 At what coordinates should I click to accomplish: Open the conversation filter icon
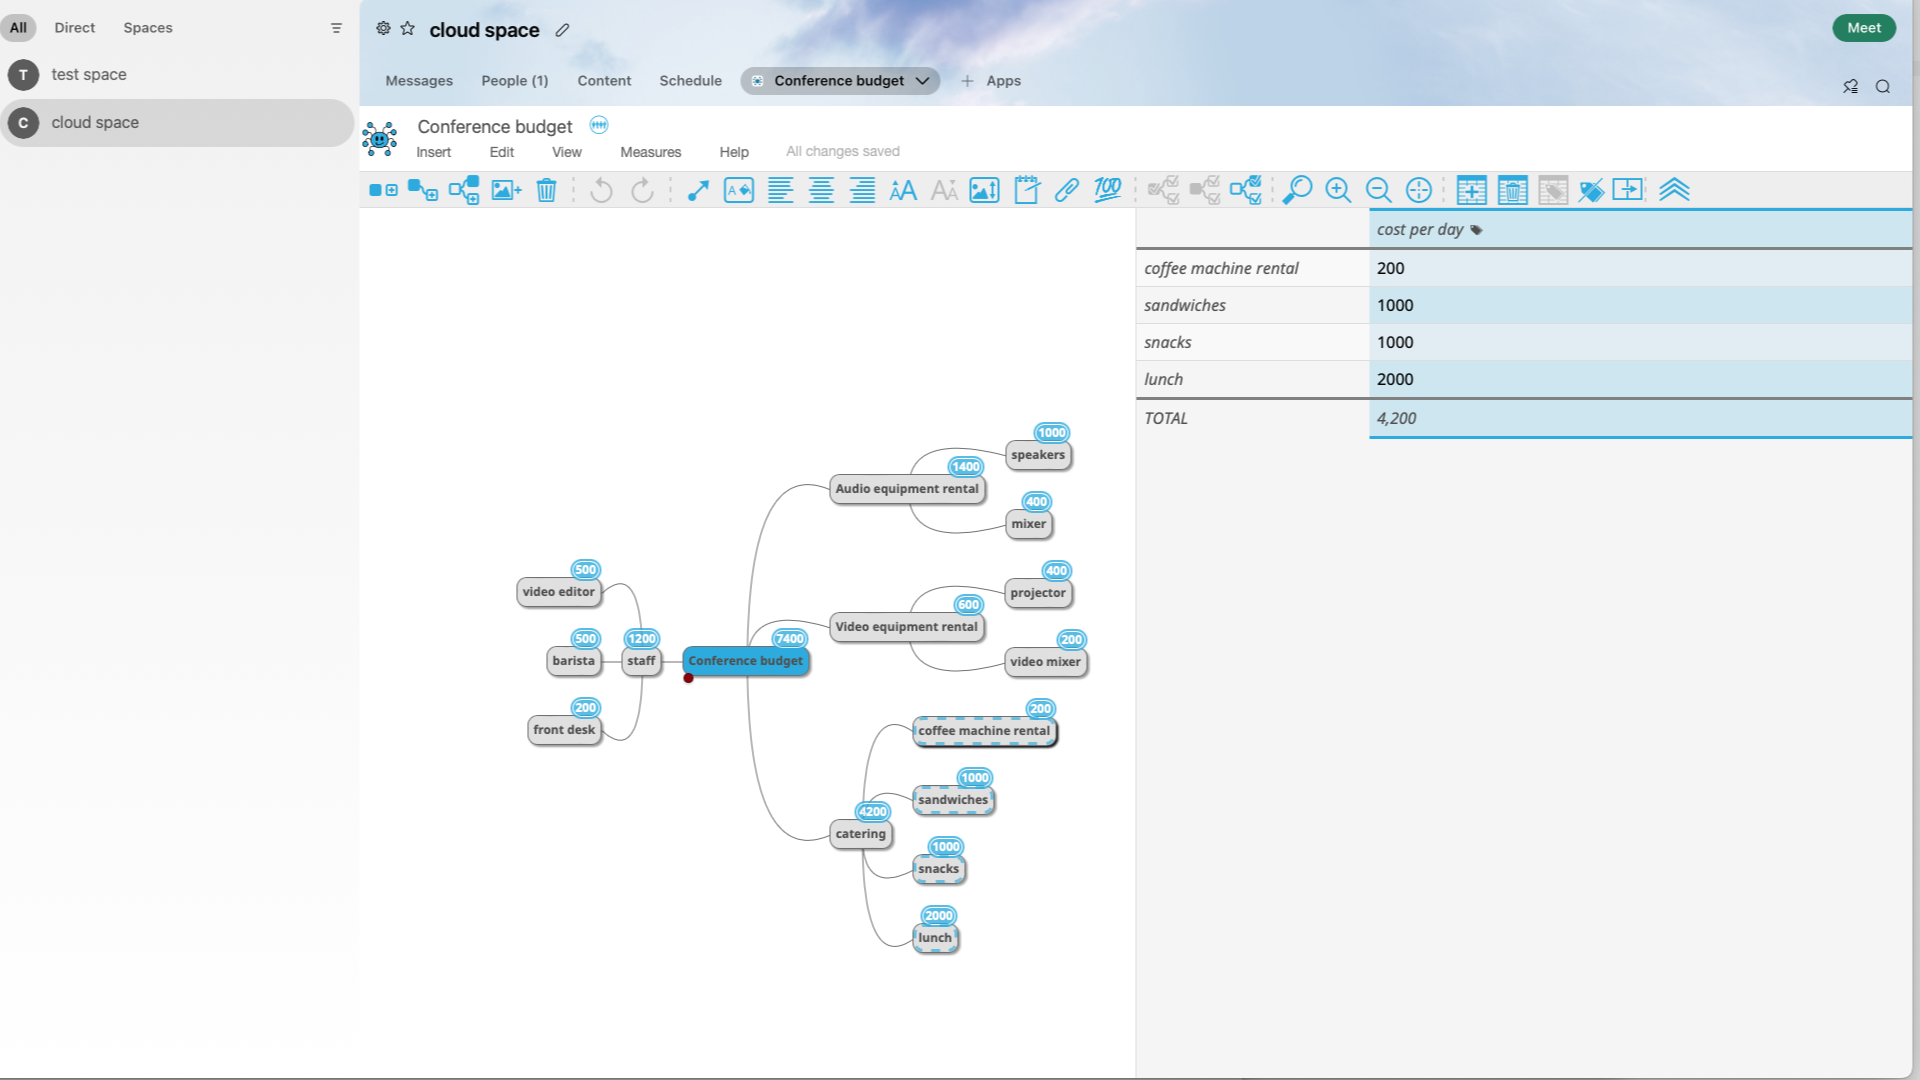click(x=336, y=28)
